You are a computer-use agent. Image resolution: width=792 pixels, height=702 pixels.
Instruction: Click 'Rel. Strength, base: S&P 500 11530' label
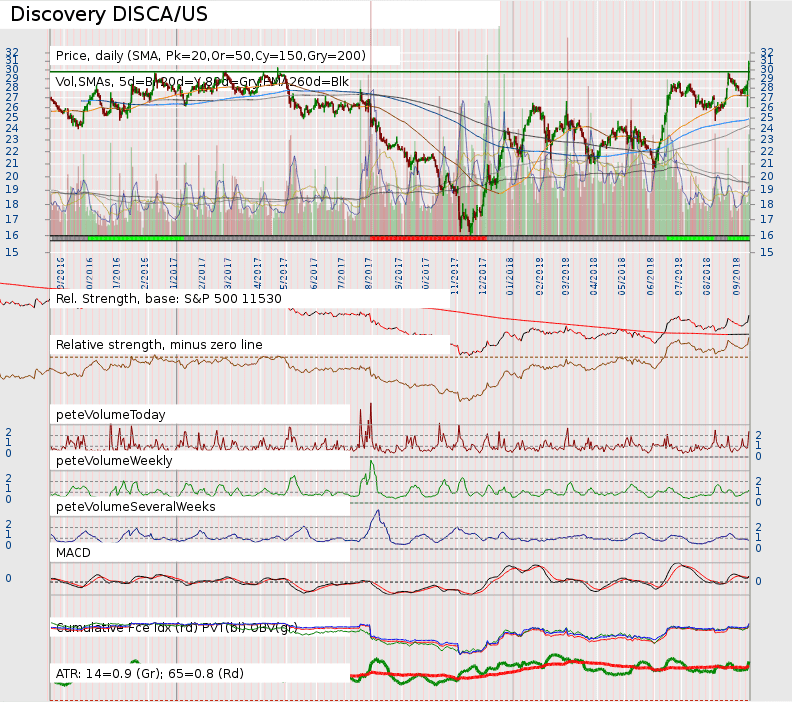click(x=169, y=299)
